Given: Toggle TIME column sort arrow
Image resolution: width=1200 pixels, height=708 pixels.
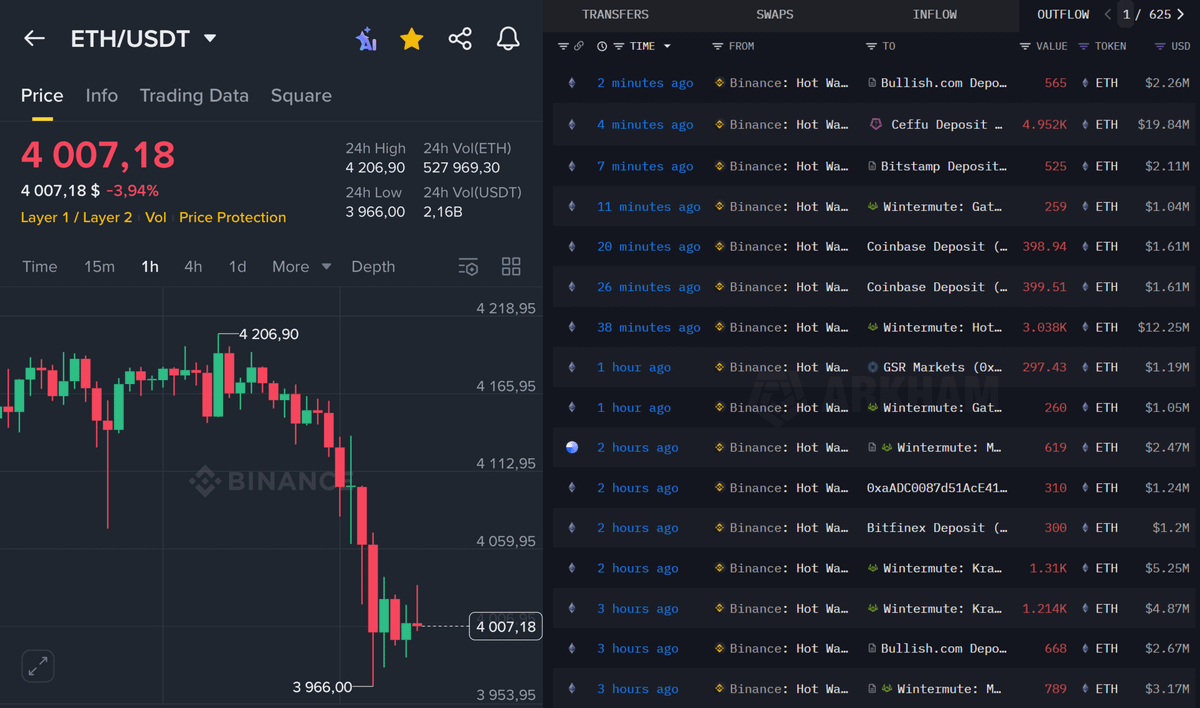Looking at the screenshot, I should 667,46.
